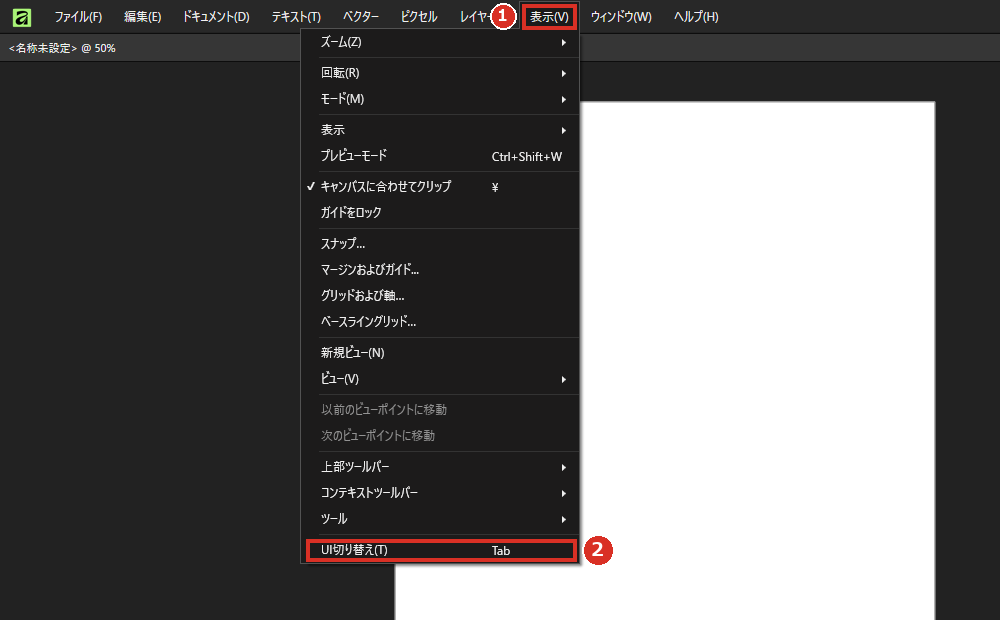Open グリッドおよび軸... dialog
The image size is (1000, 620).
click(x=440, y=295)
